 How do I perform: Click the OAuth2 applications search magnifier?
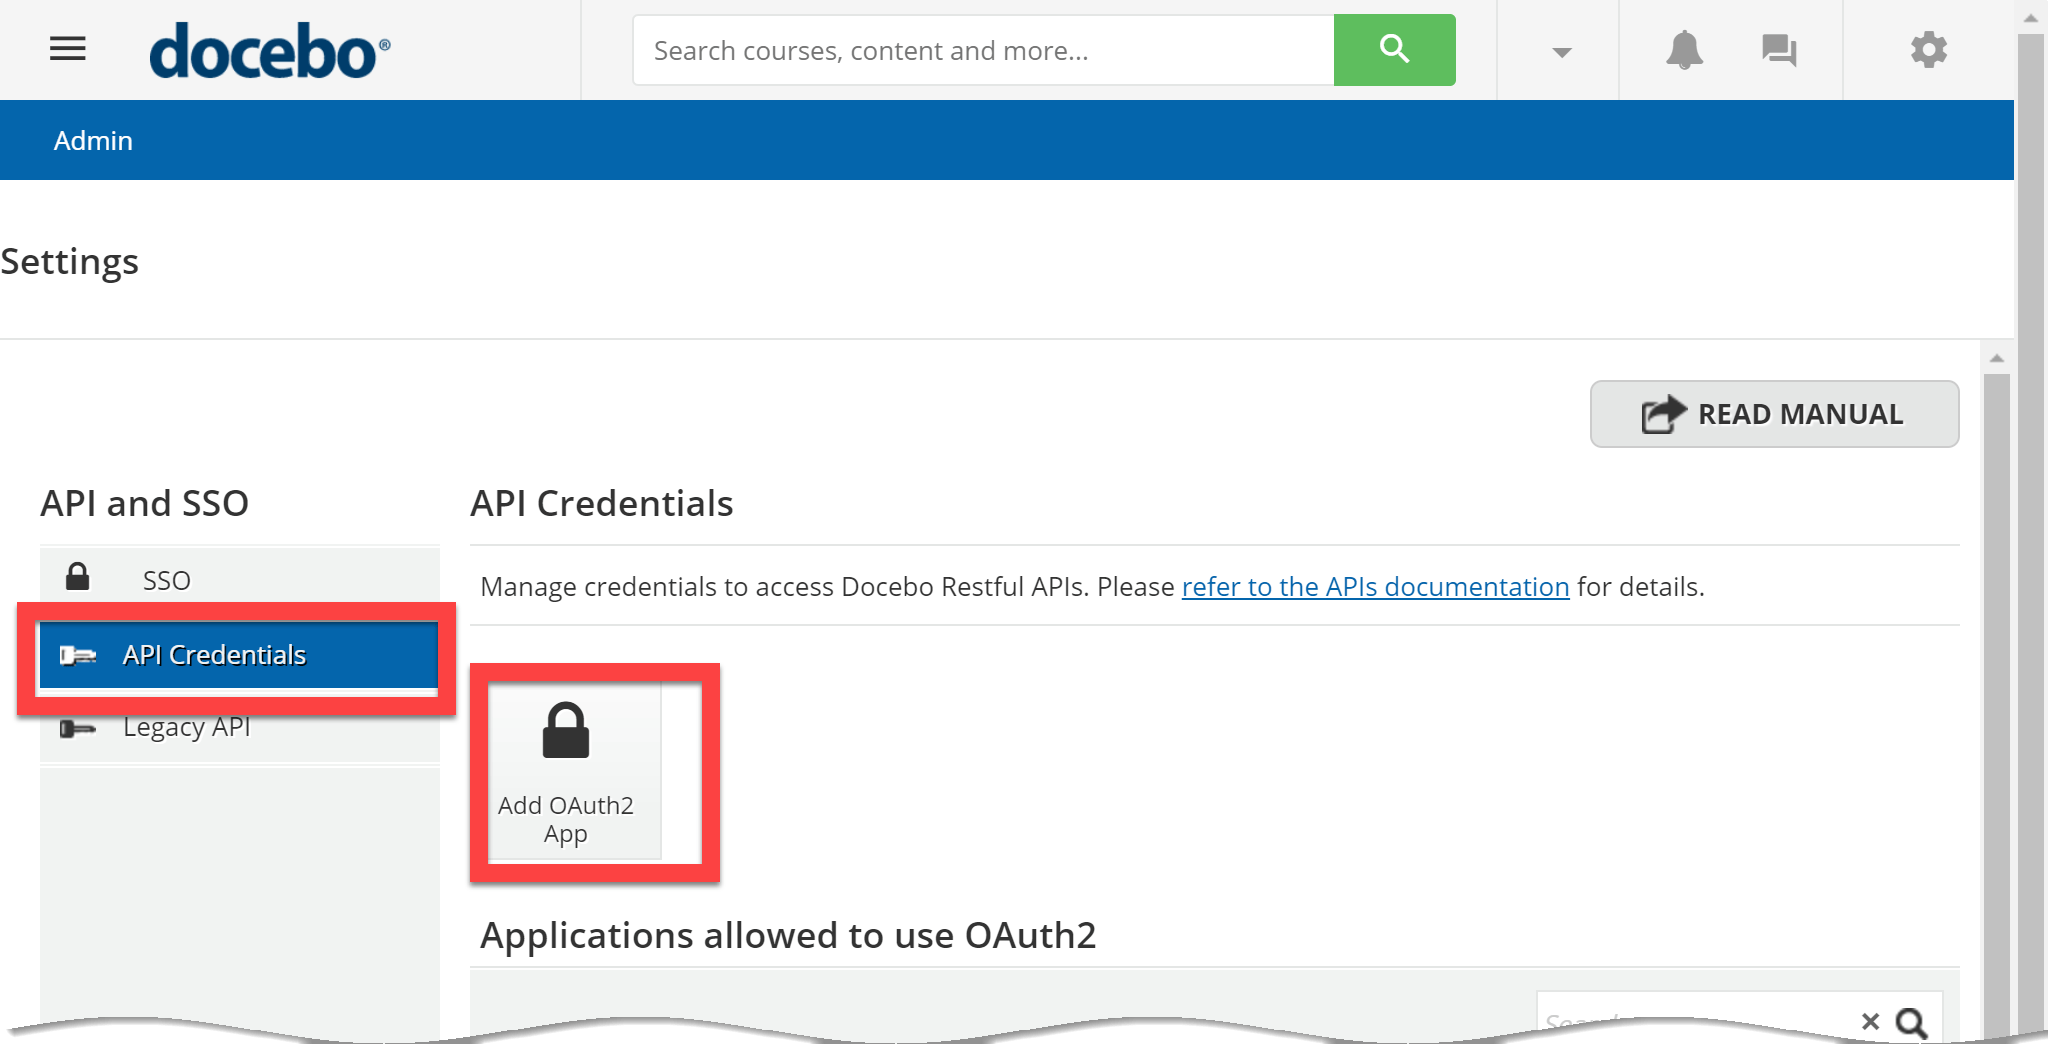1912,1021
